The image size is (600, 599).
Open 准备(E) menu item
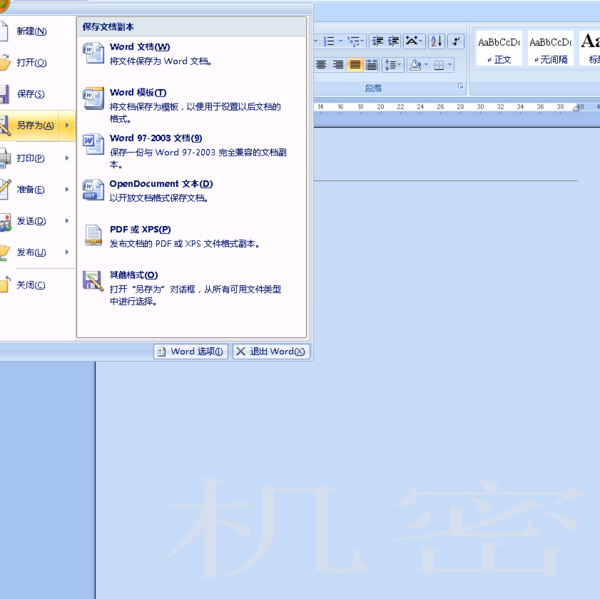(x=38, y=189)
